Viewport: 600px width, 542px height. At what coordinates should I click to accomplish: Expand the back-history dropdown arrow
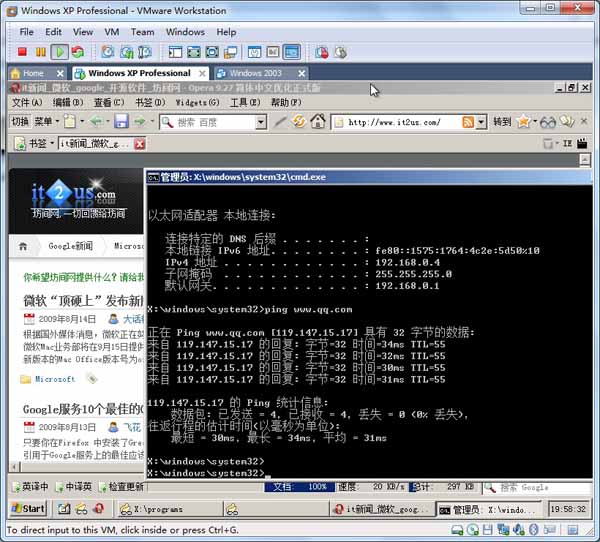108,122
